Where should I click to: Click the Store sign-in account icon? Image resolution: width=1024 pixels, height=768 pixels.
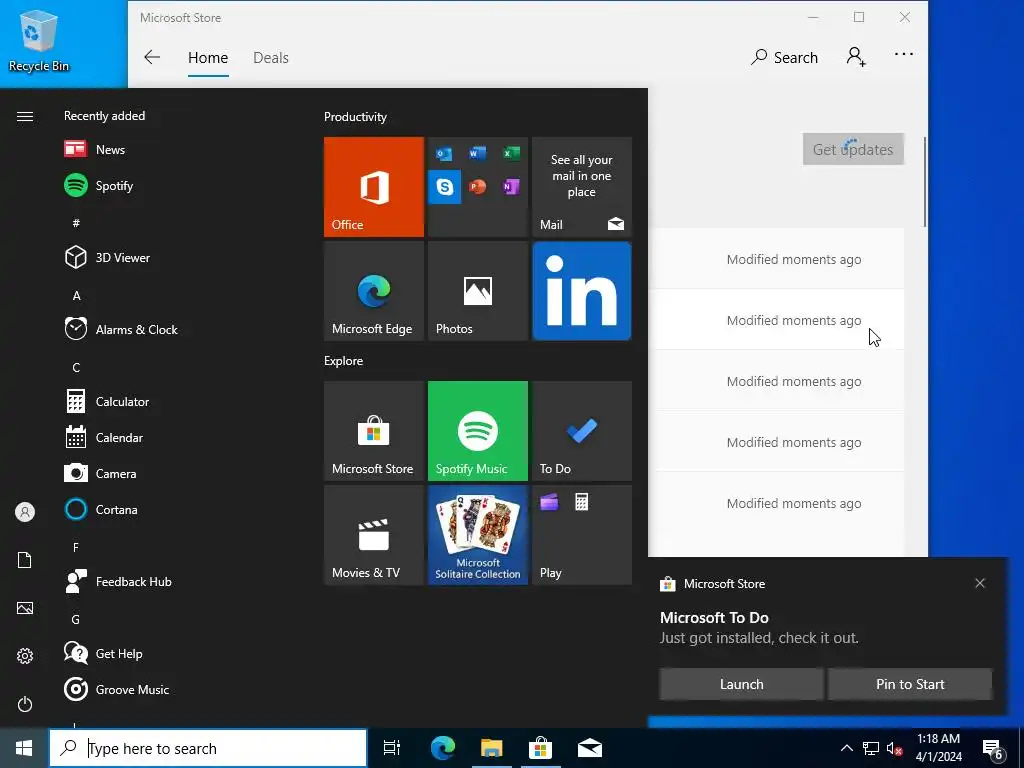[x=856, y=57]
